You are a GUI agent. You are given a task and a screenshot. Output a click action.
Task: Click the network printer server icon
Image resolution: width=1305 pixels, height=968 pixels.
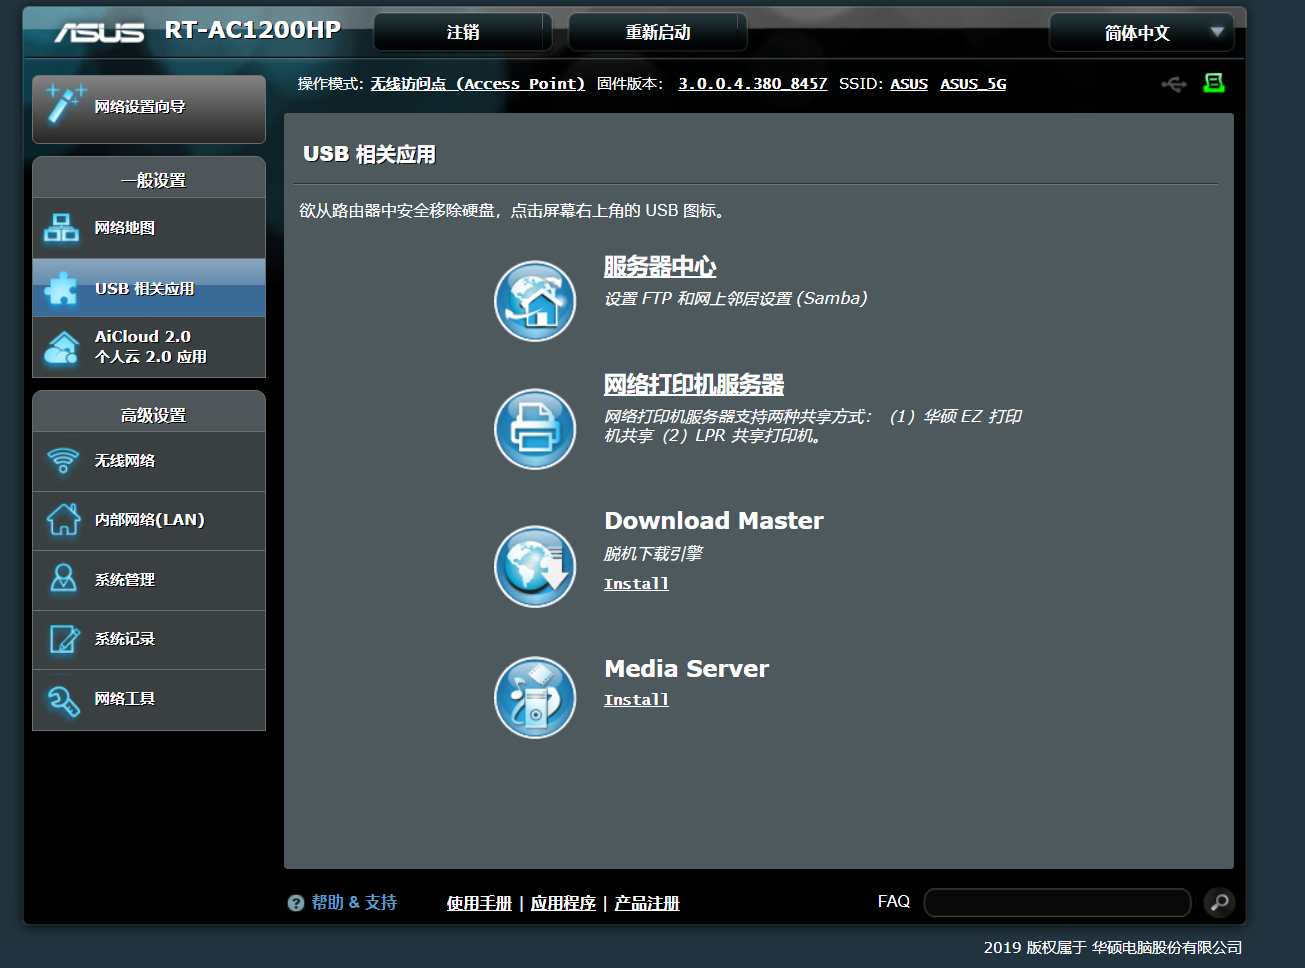pyautogui.click(x=535, y=429)
